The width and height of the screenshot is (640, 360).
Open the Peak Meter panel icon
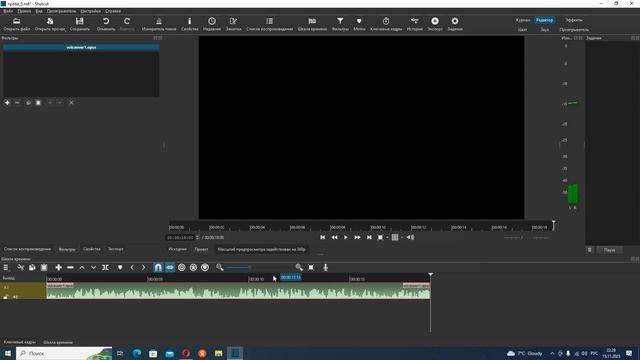pos(159,21)
